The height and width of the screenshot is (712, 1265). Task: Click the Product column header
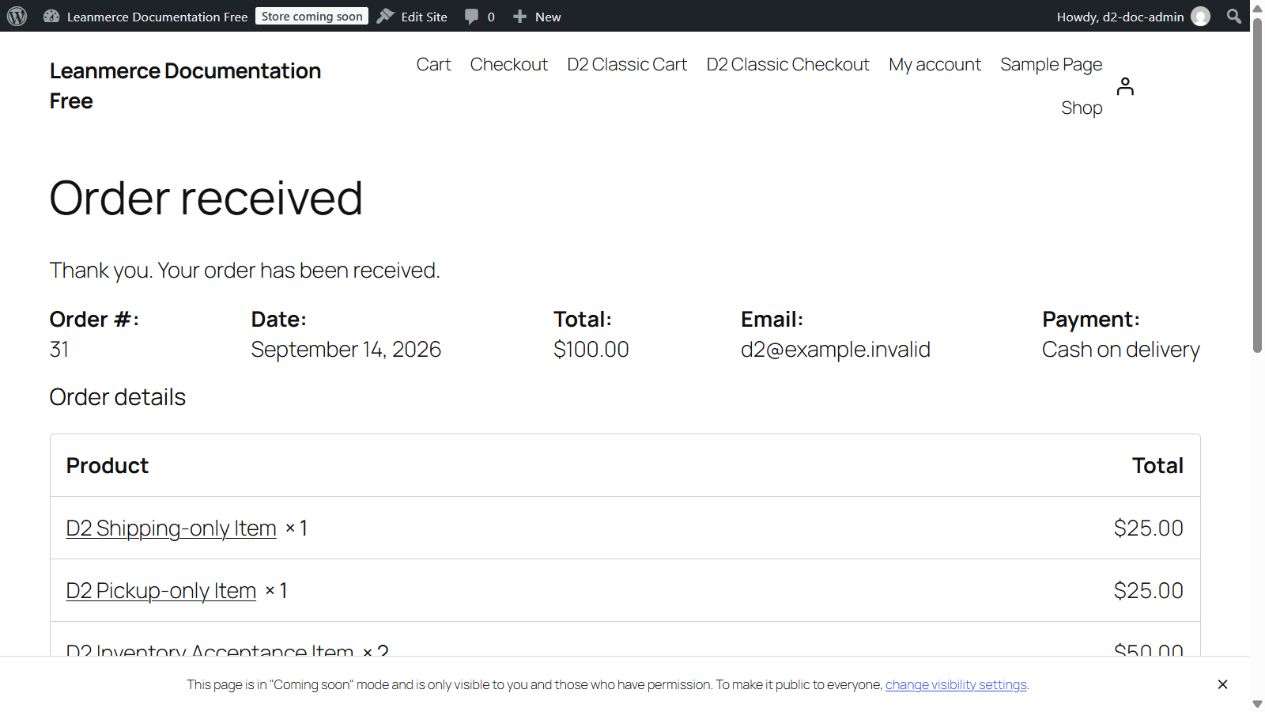click(x=107, y=465)
